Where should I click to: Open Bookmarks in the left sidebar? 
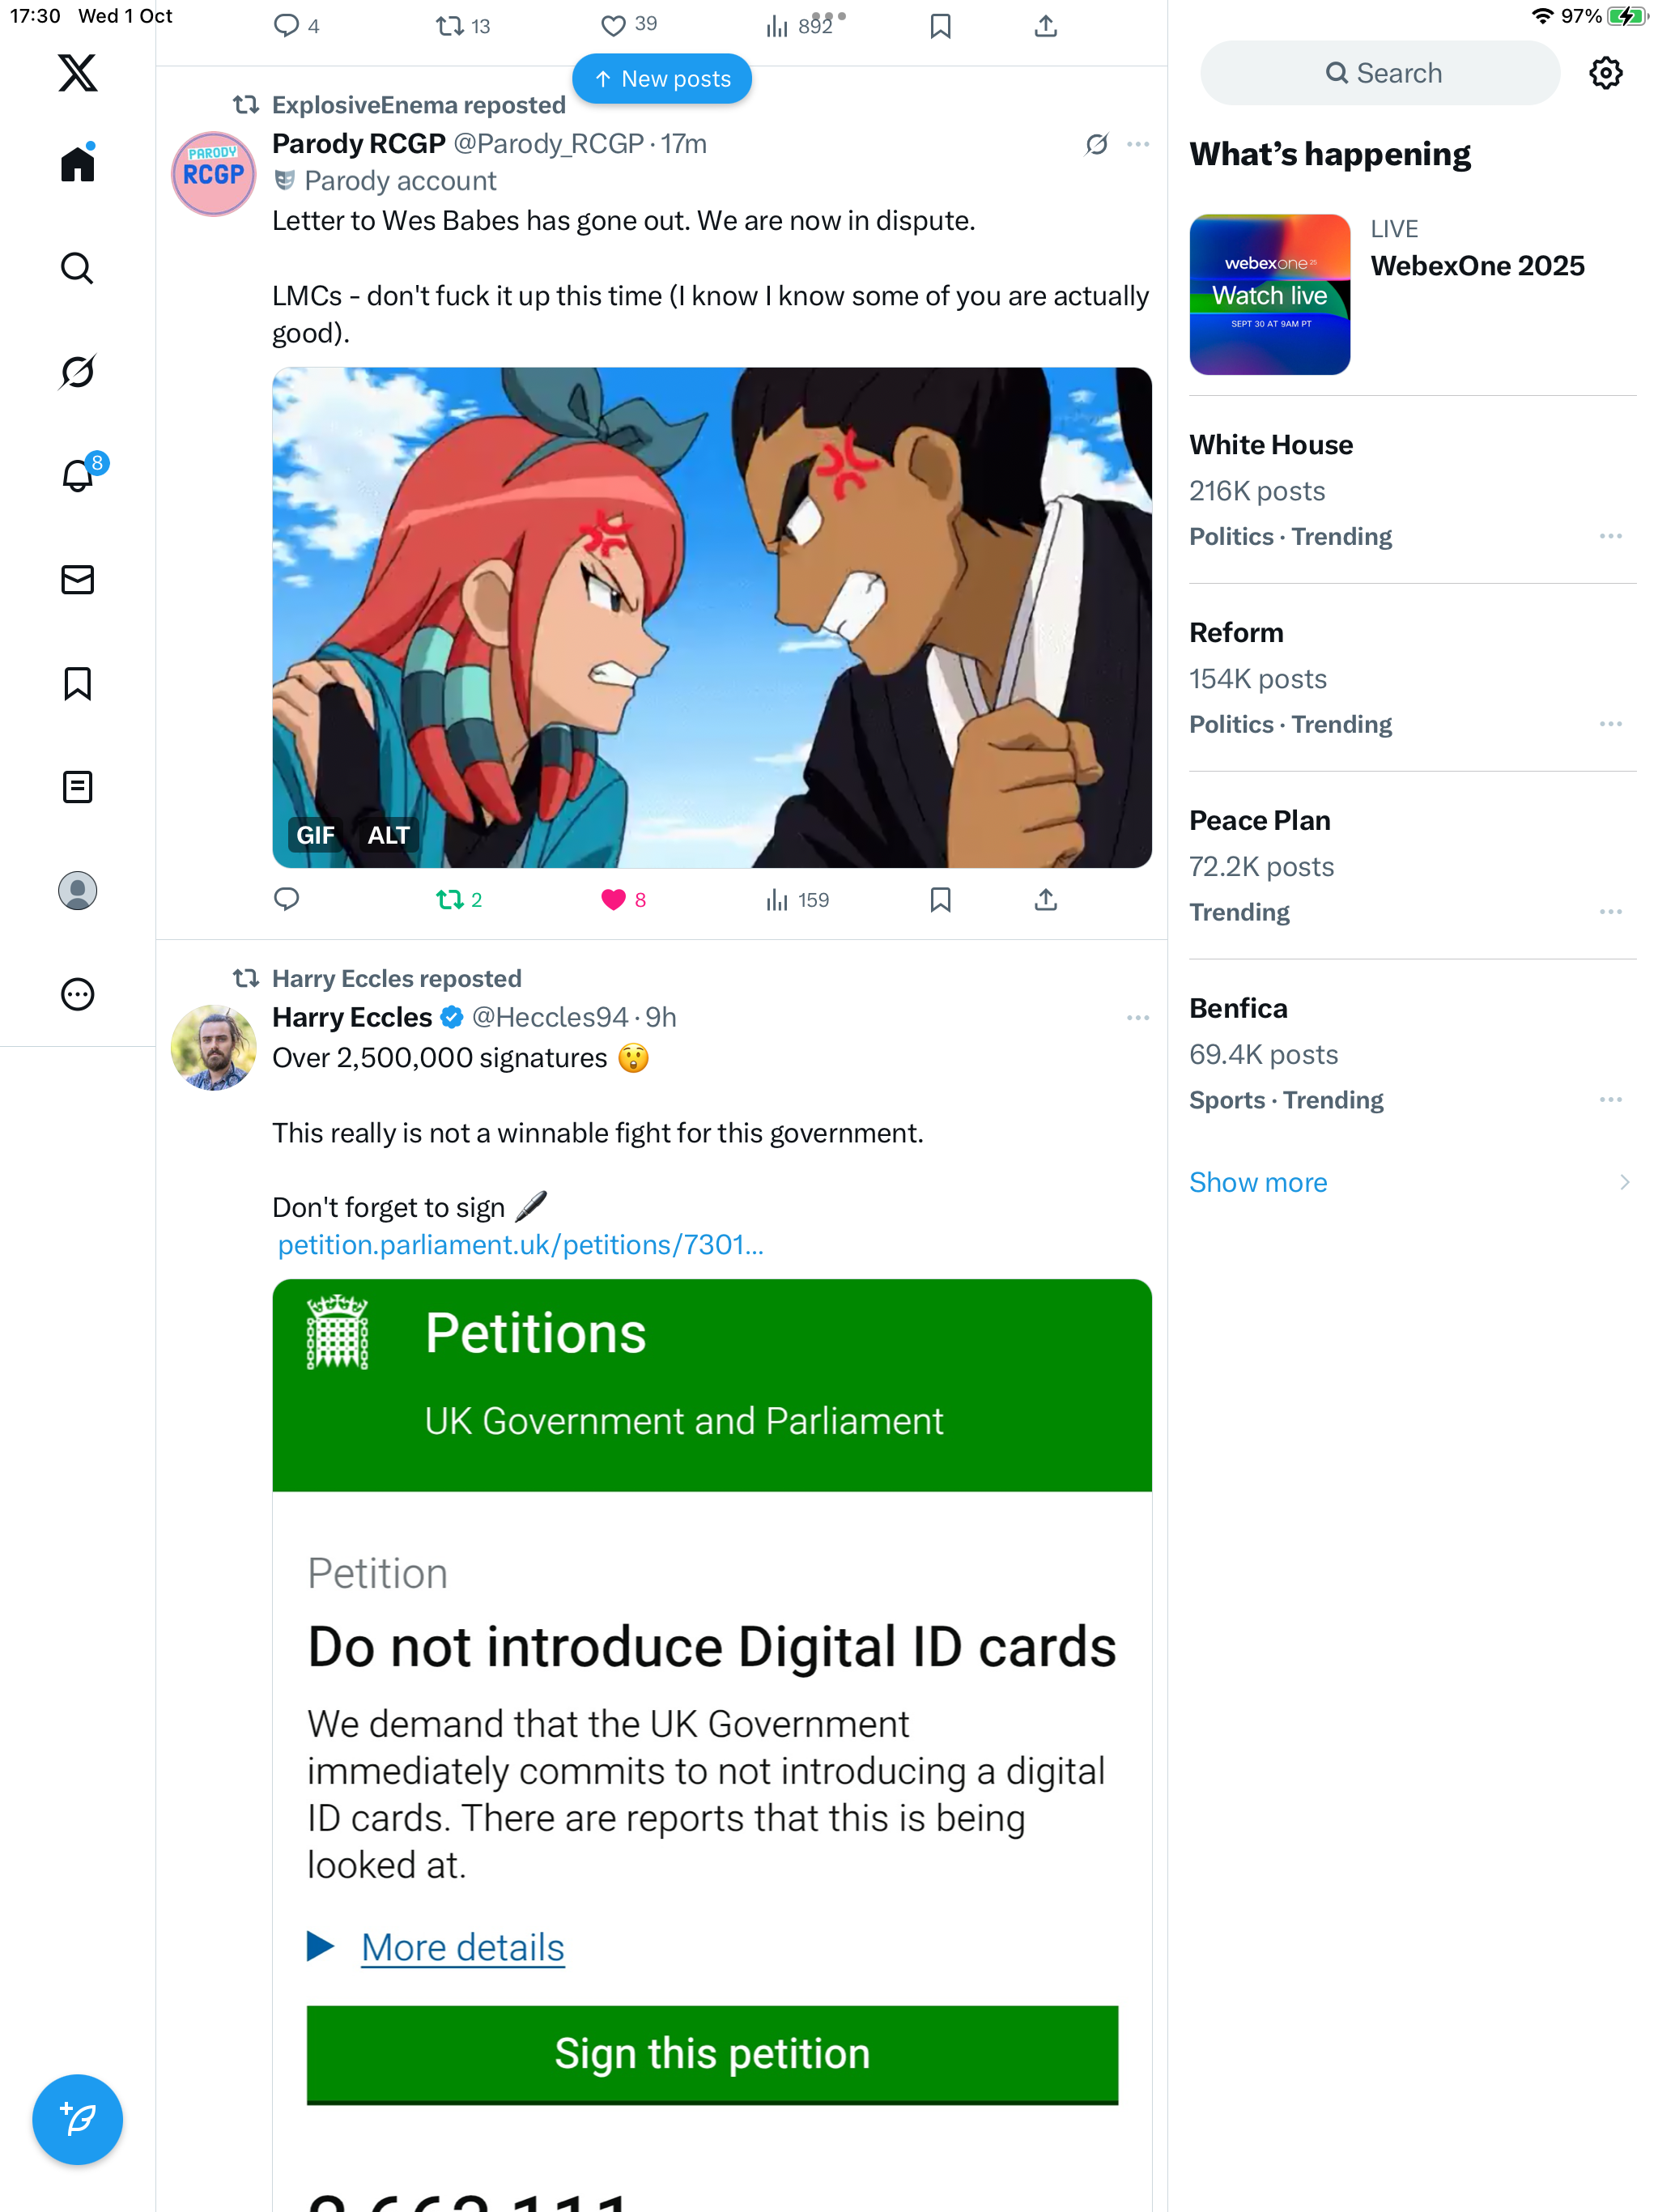coord(77,684)
